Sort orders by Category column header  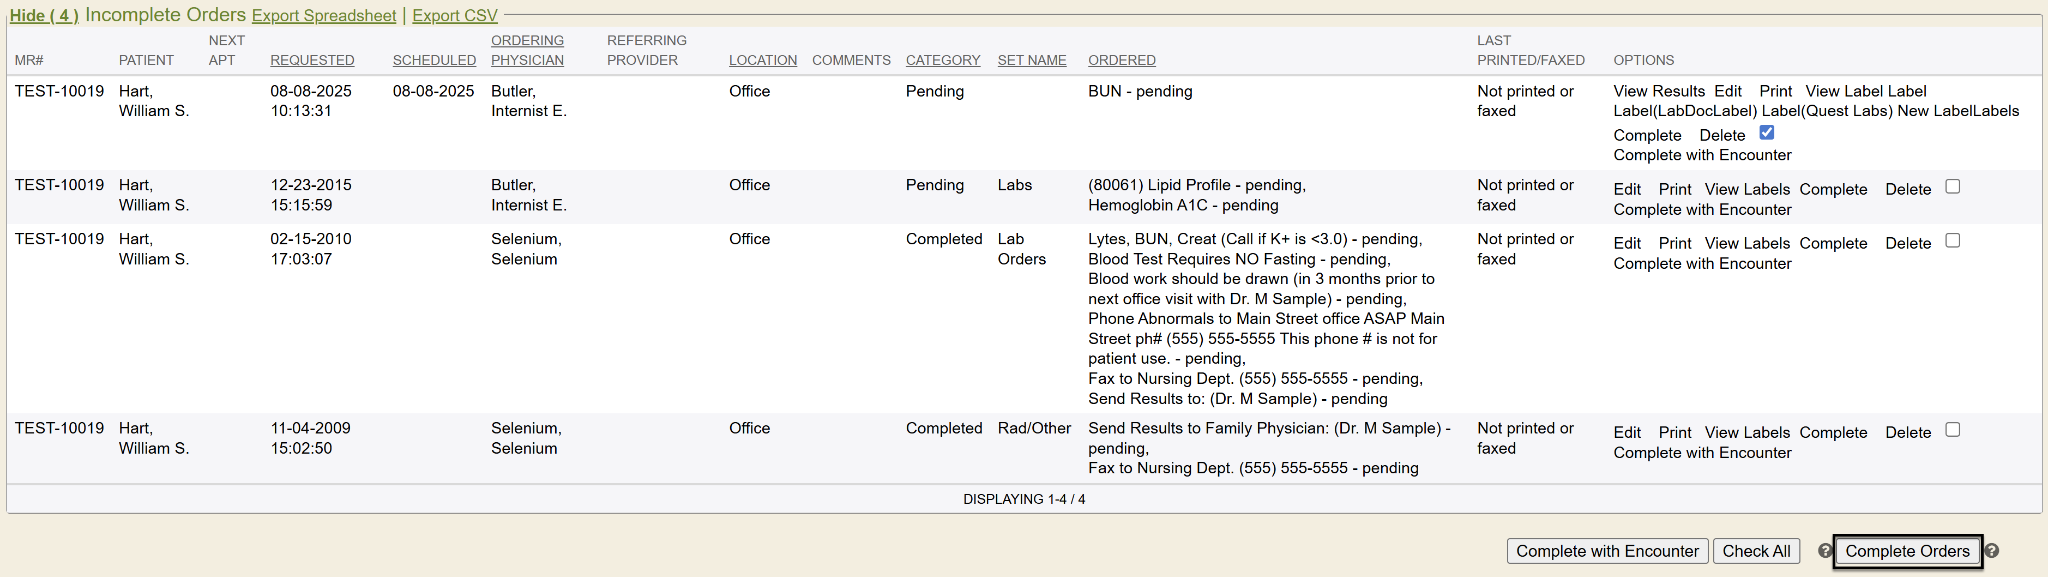click(942, 60)
